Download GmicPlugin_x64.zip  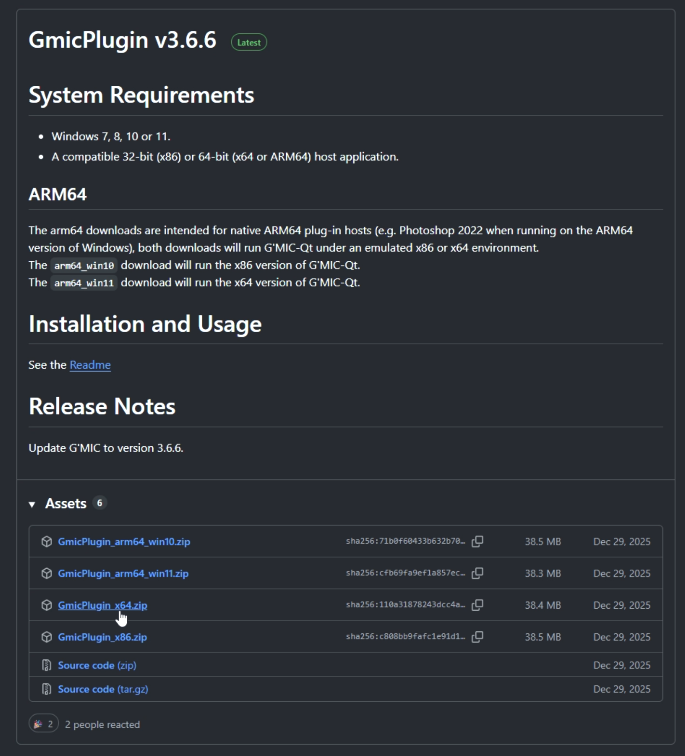pos(102,605)
